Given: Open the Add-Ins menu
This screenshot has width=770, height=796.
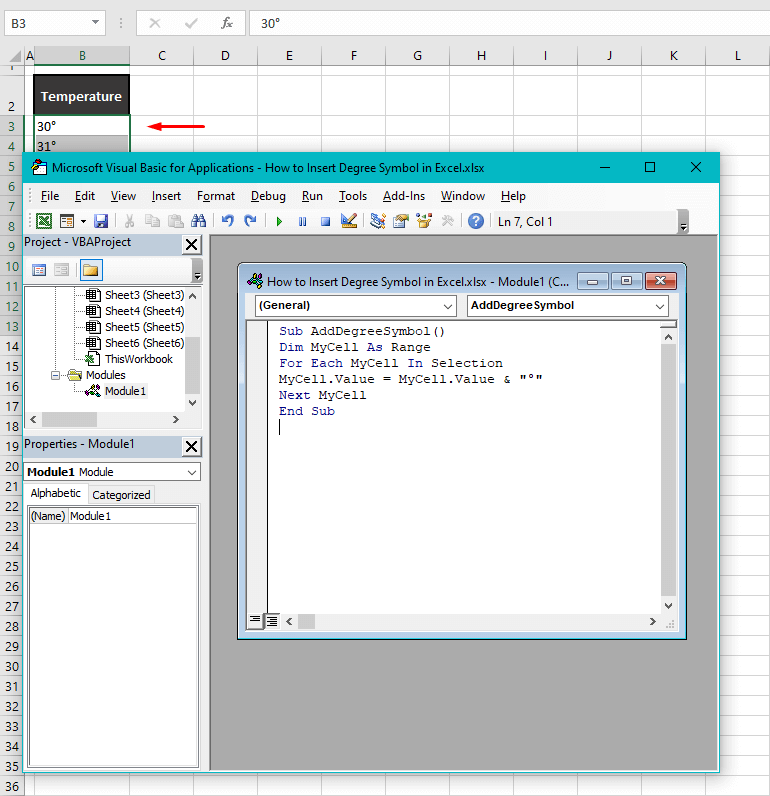Looking at the screenshot, I should pos(404,196).
